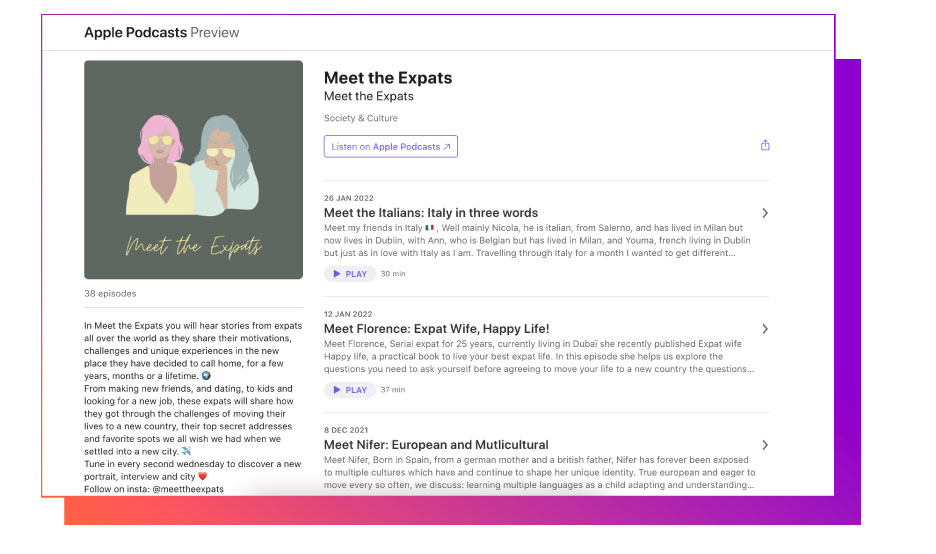
Task: Play the Meet Florence episode
Action: coord(350,390)
